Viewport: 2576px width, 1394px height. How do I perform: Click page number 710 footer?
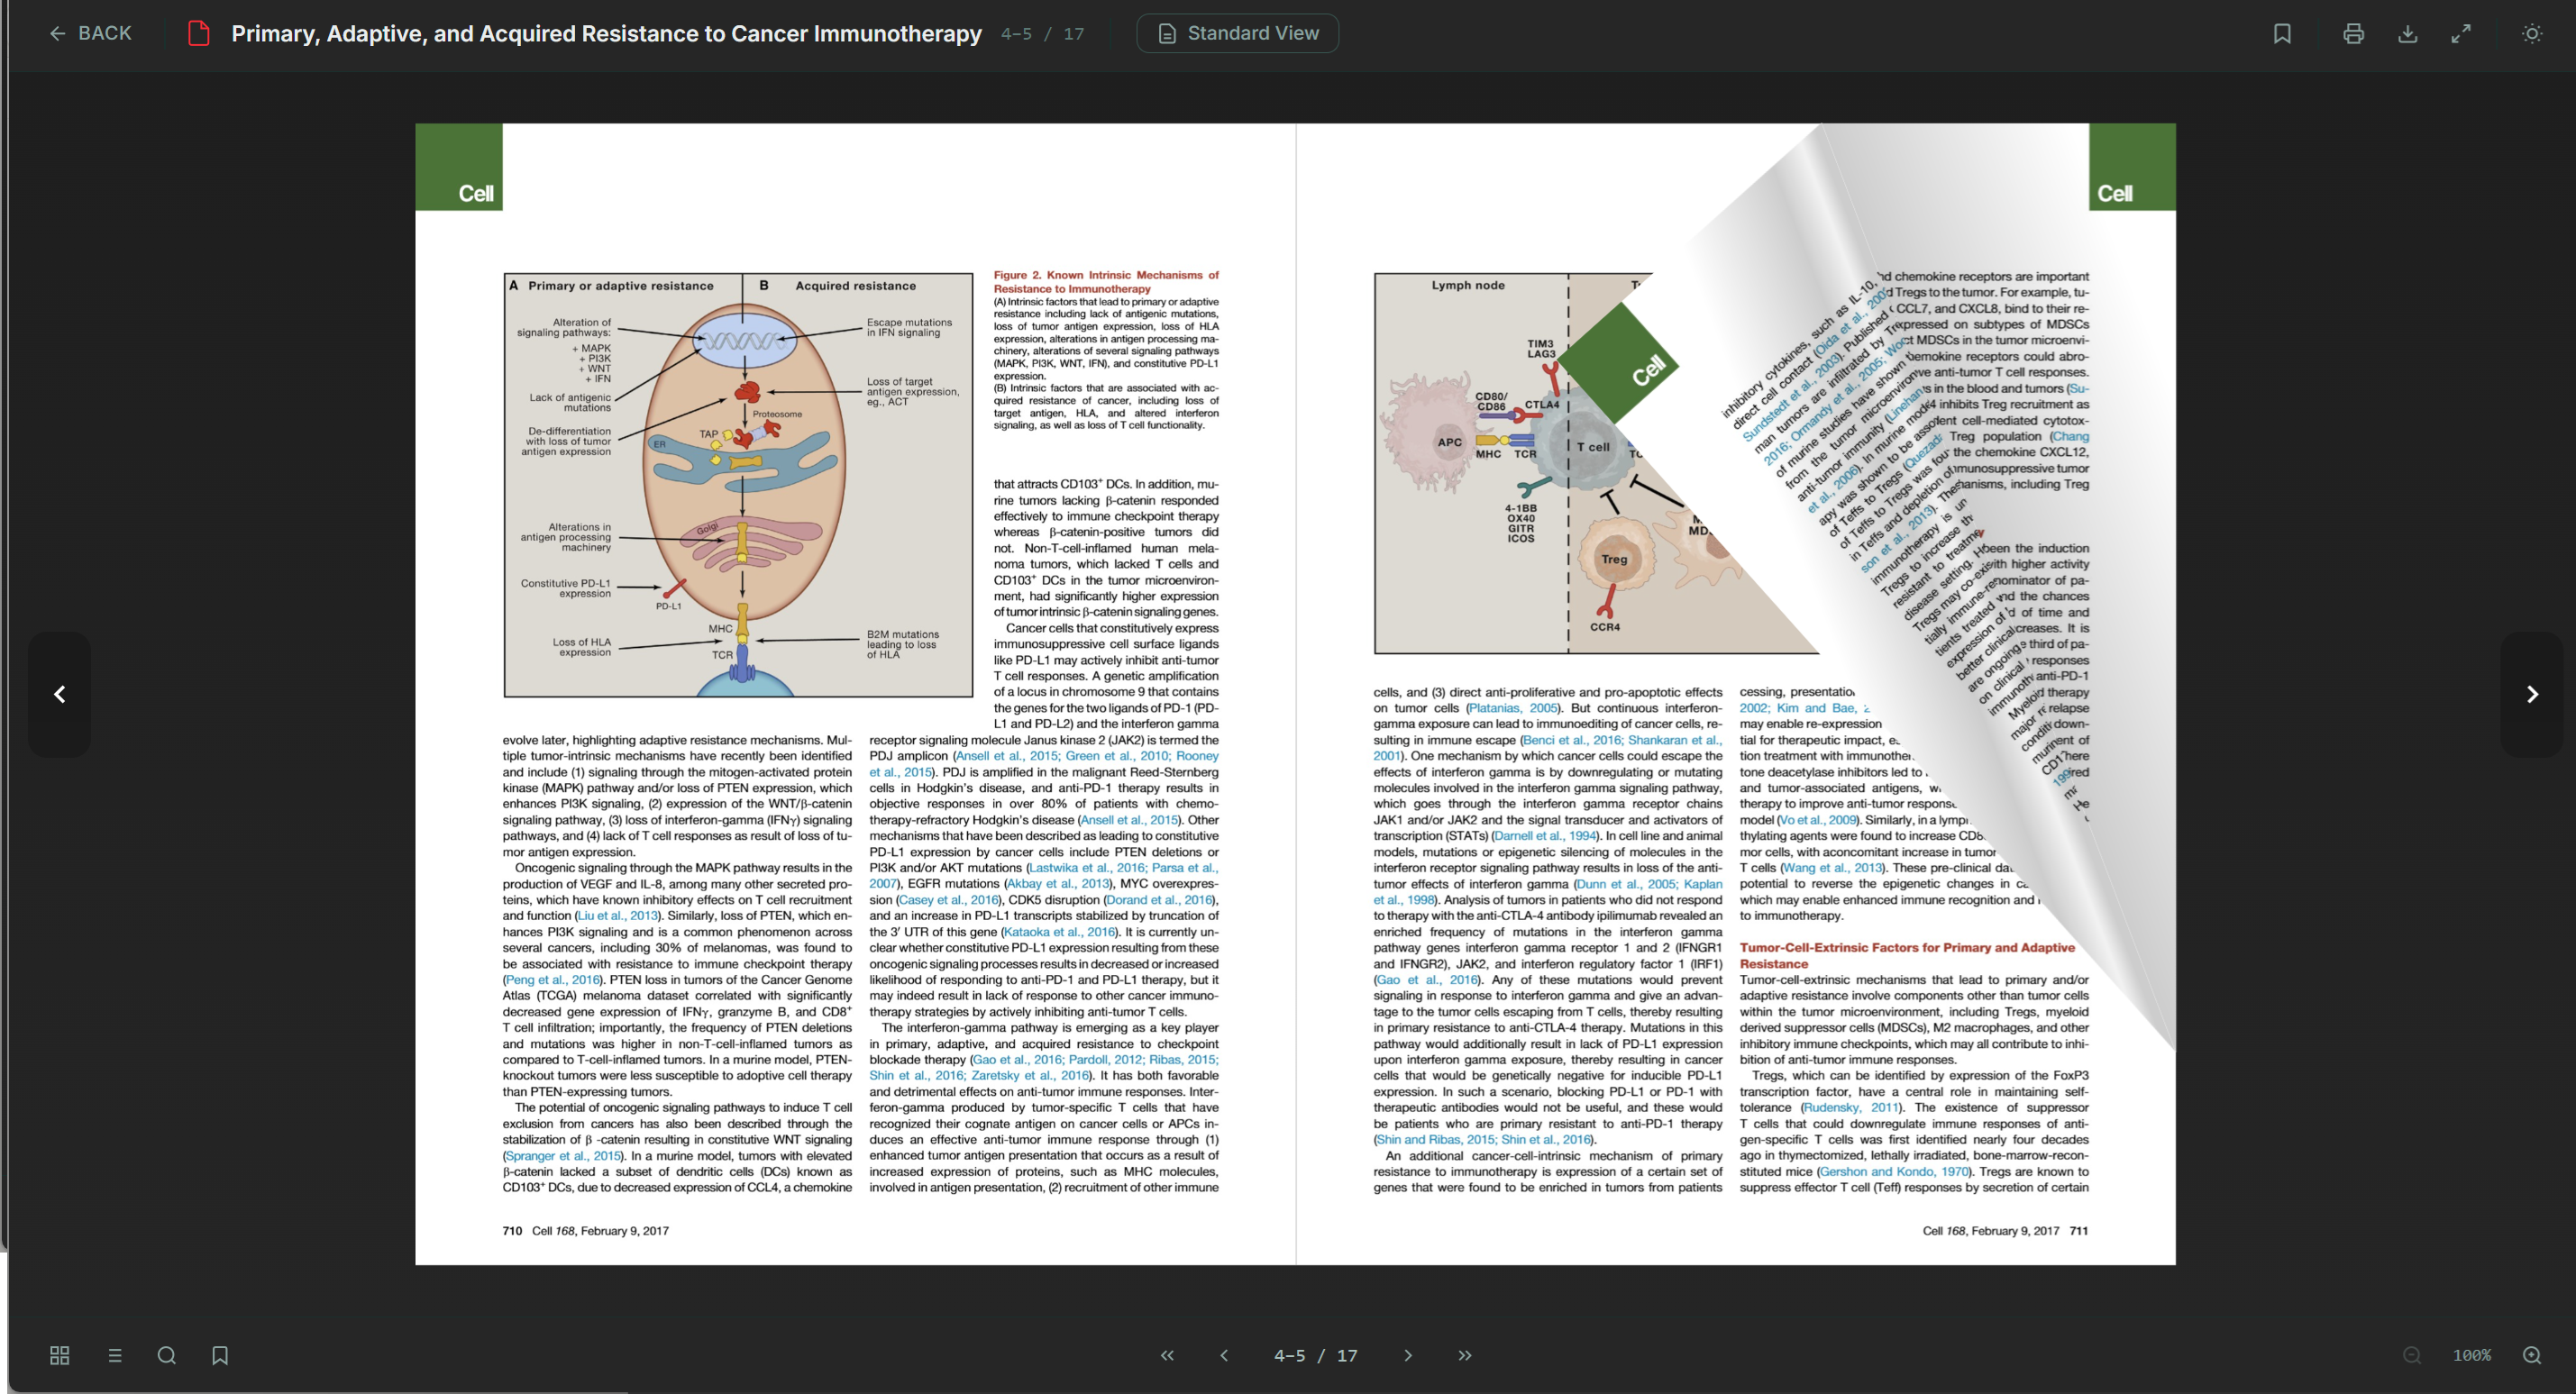(x=512, y=1231)
